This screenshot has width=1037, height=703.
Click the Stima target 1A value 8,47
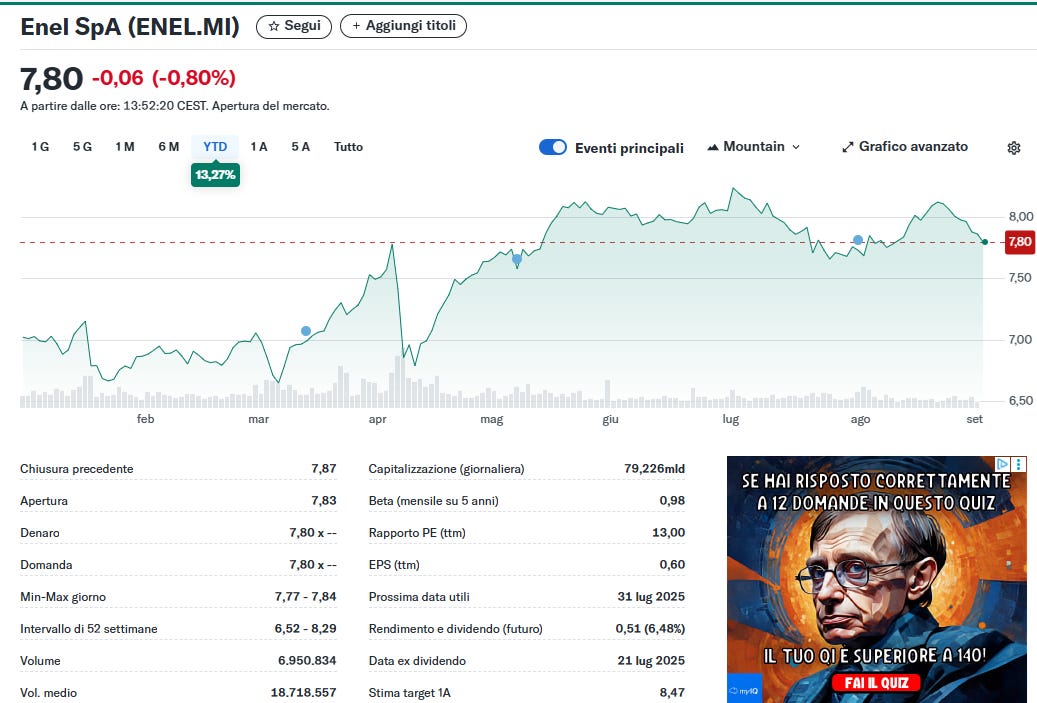click(672, 692)
